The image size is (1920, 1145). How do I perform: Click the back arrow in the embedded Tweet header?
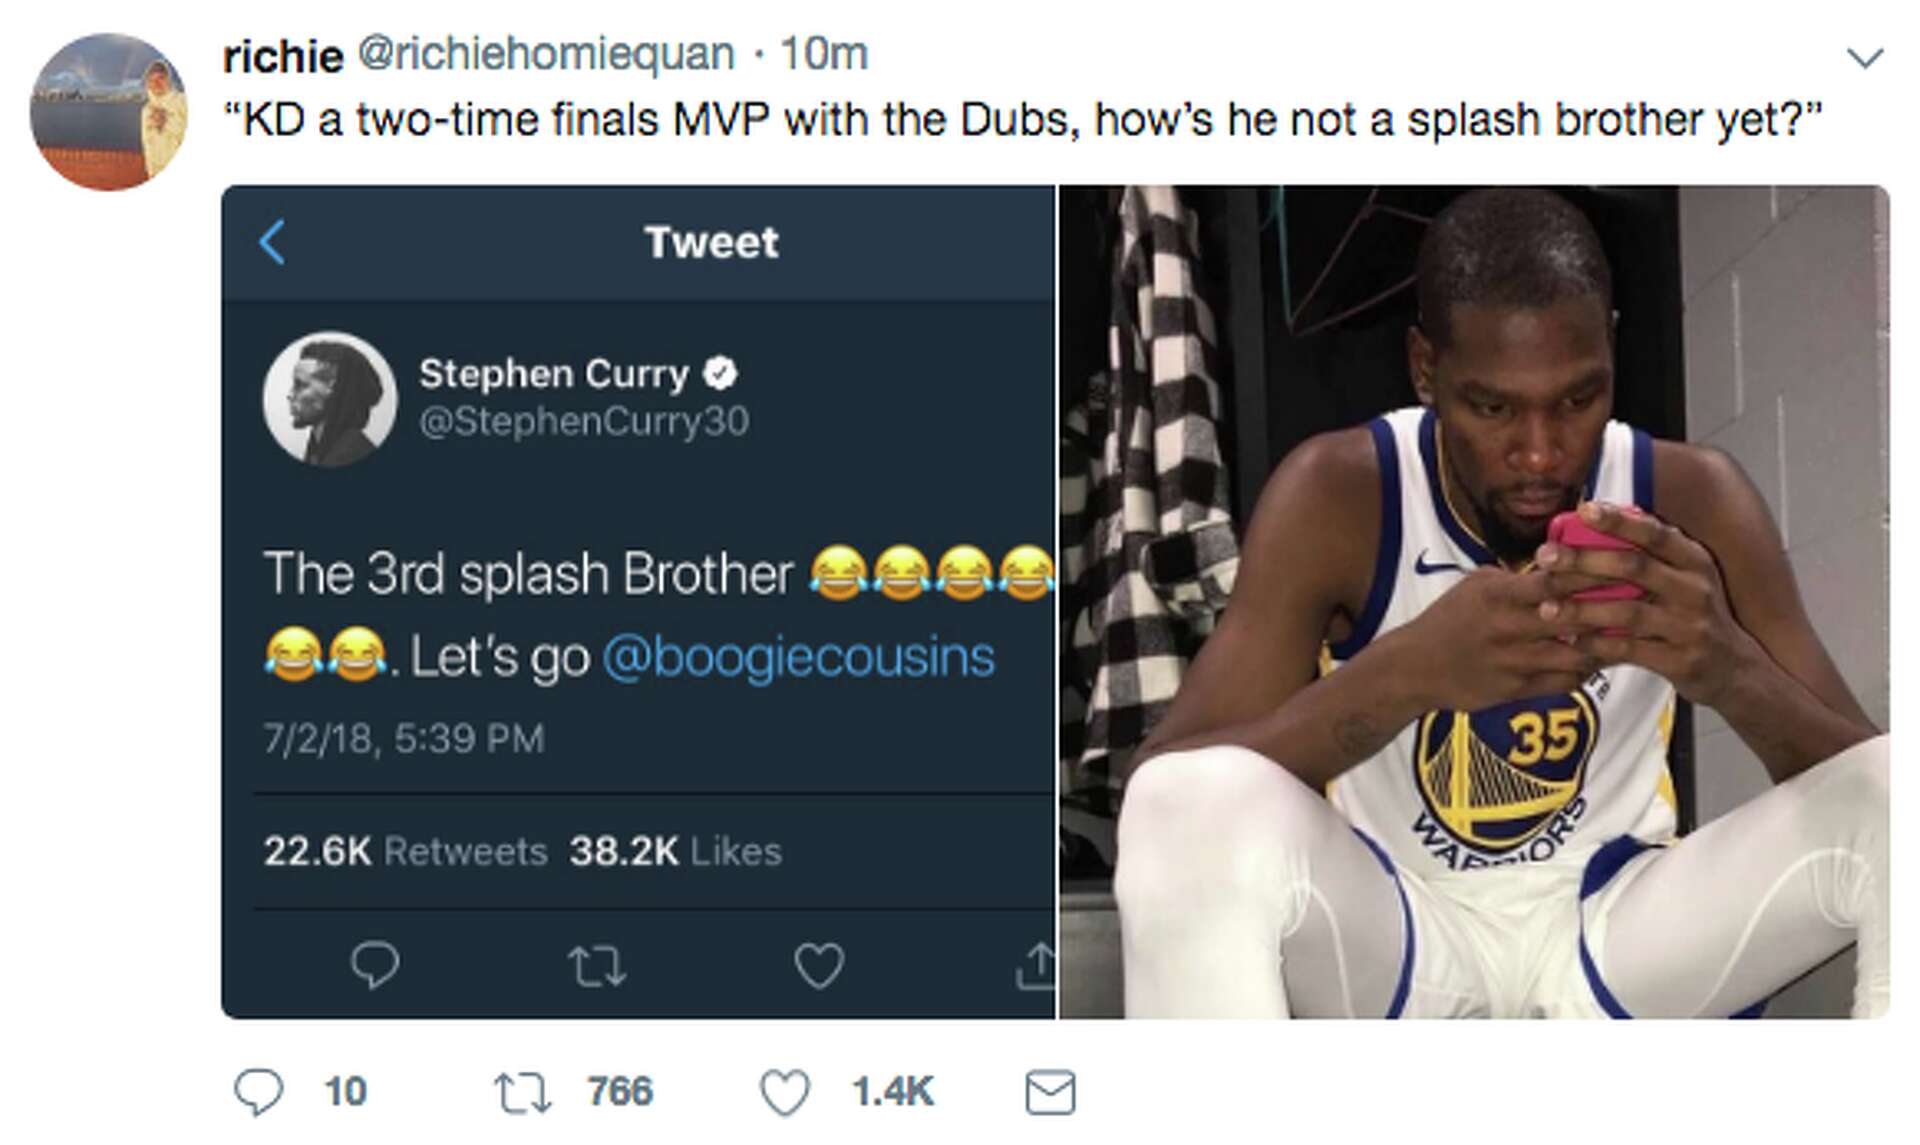[x=272, y=242]
